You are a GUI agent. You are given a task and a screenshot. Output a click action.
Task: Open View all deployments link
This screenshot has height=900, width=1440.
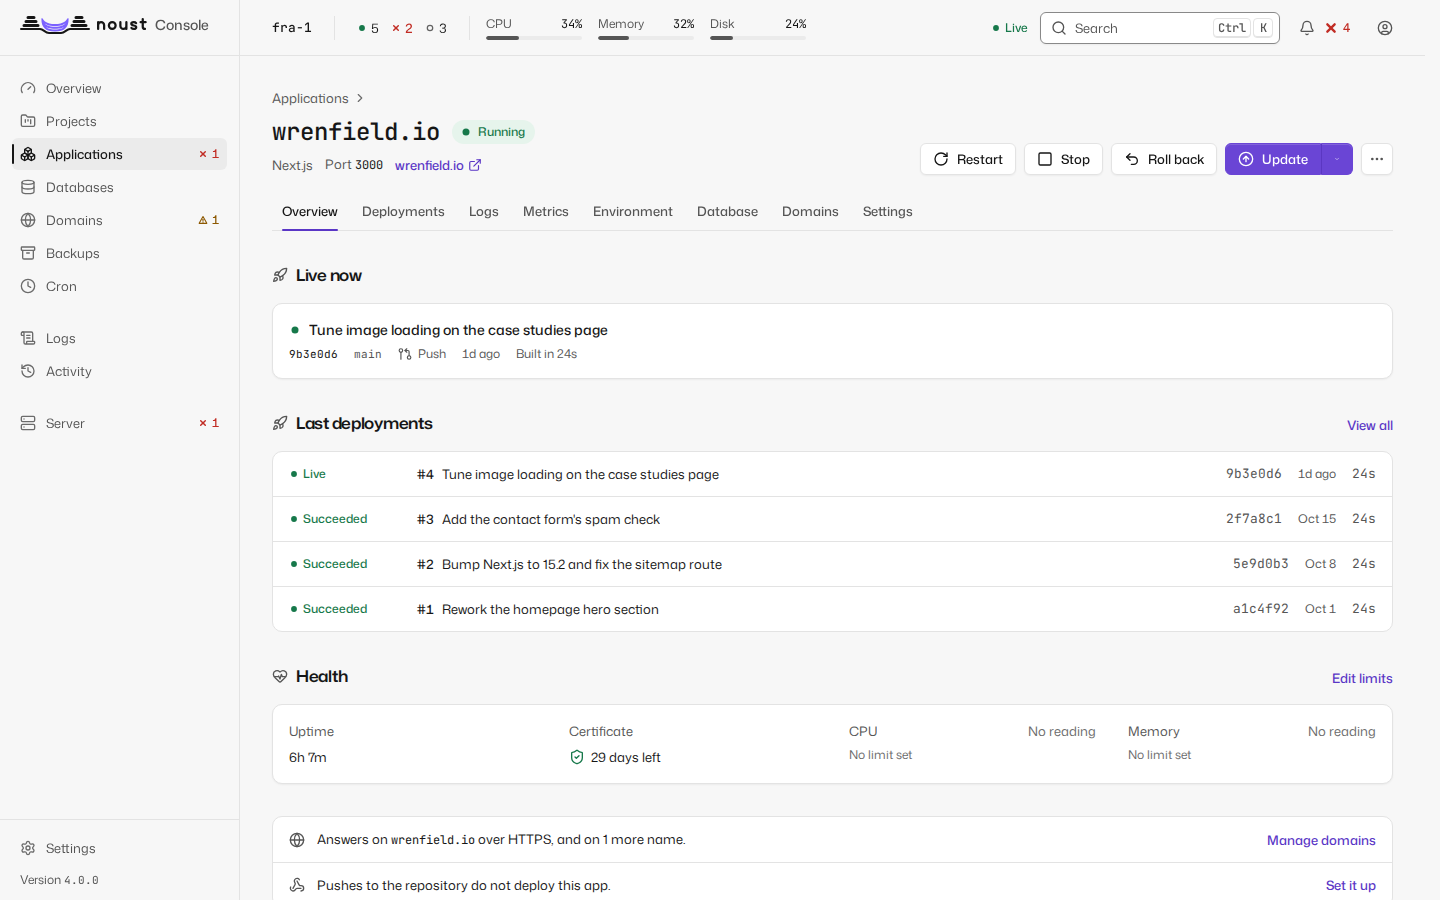tap(1370, 425)
